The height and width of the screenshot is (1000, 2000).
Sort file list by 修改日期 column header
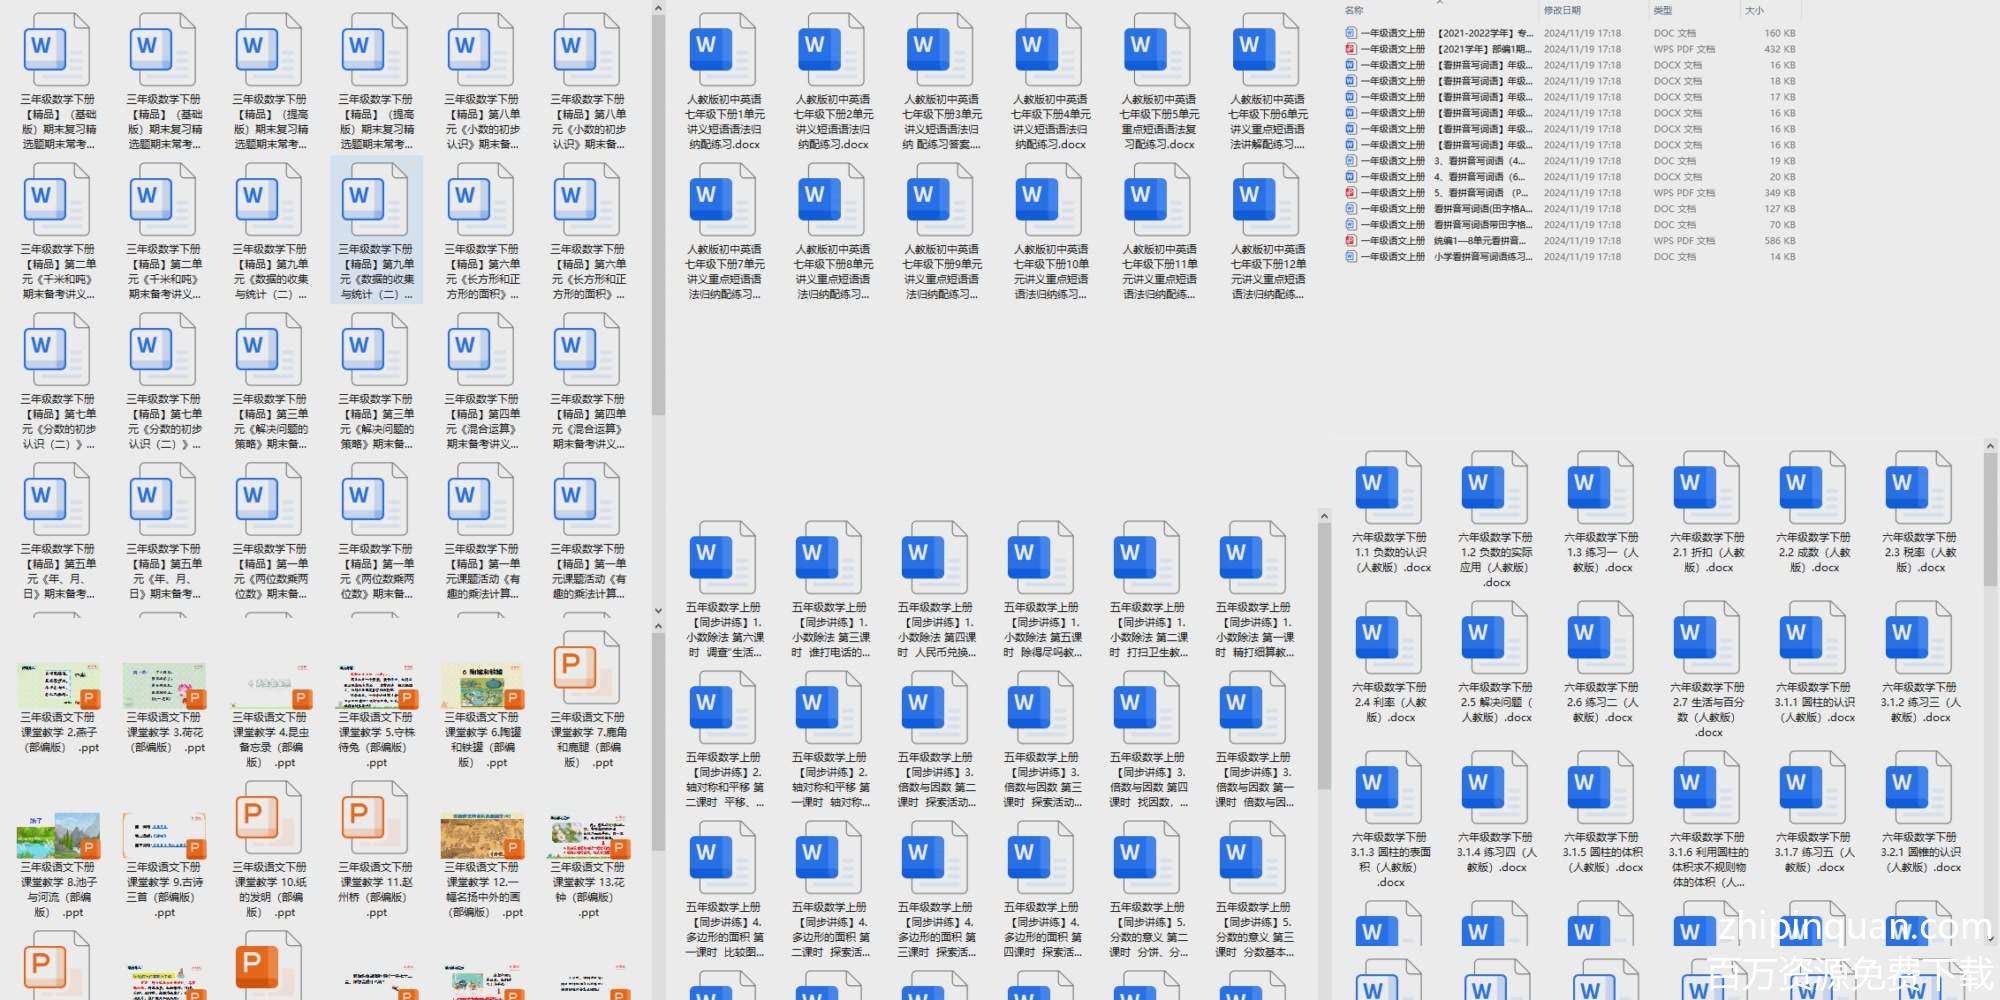tap(1562, 10)
